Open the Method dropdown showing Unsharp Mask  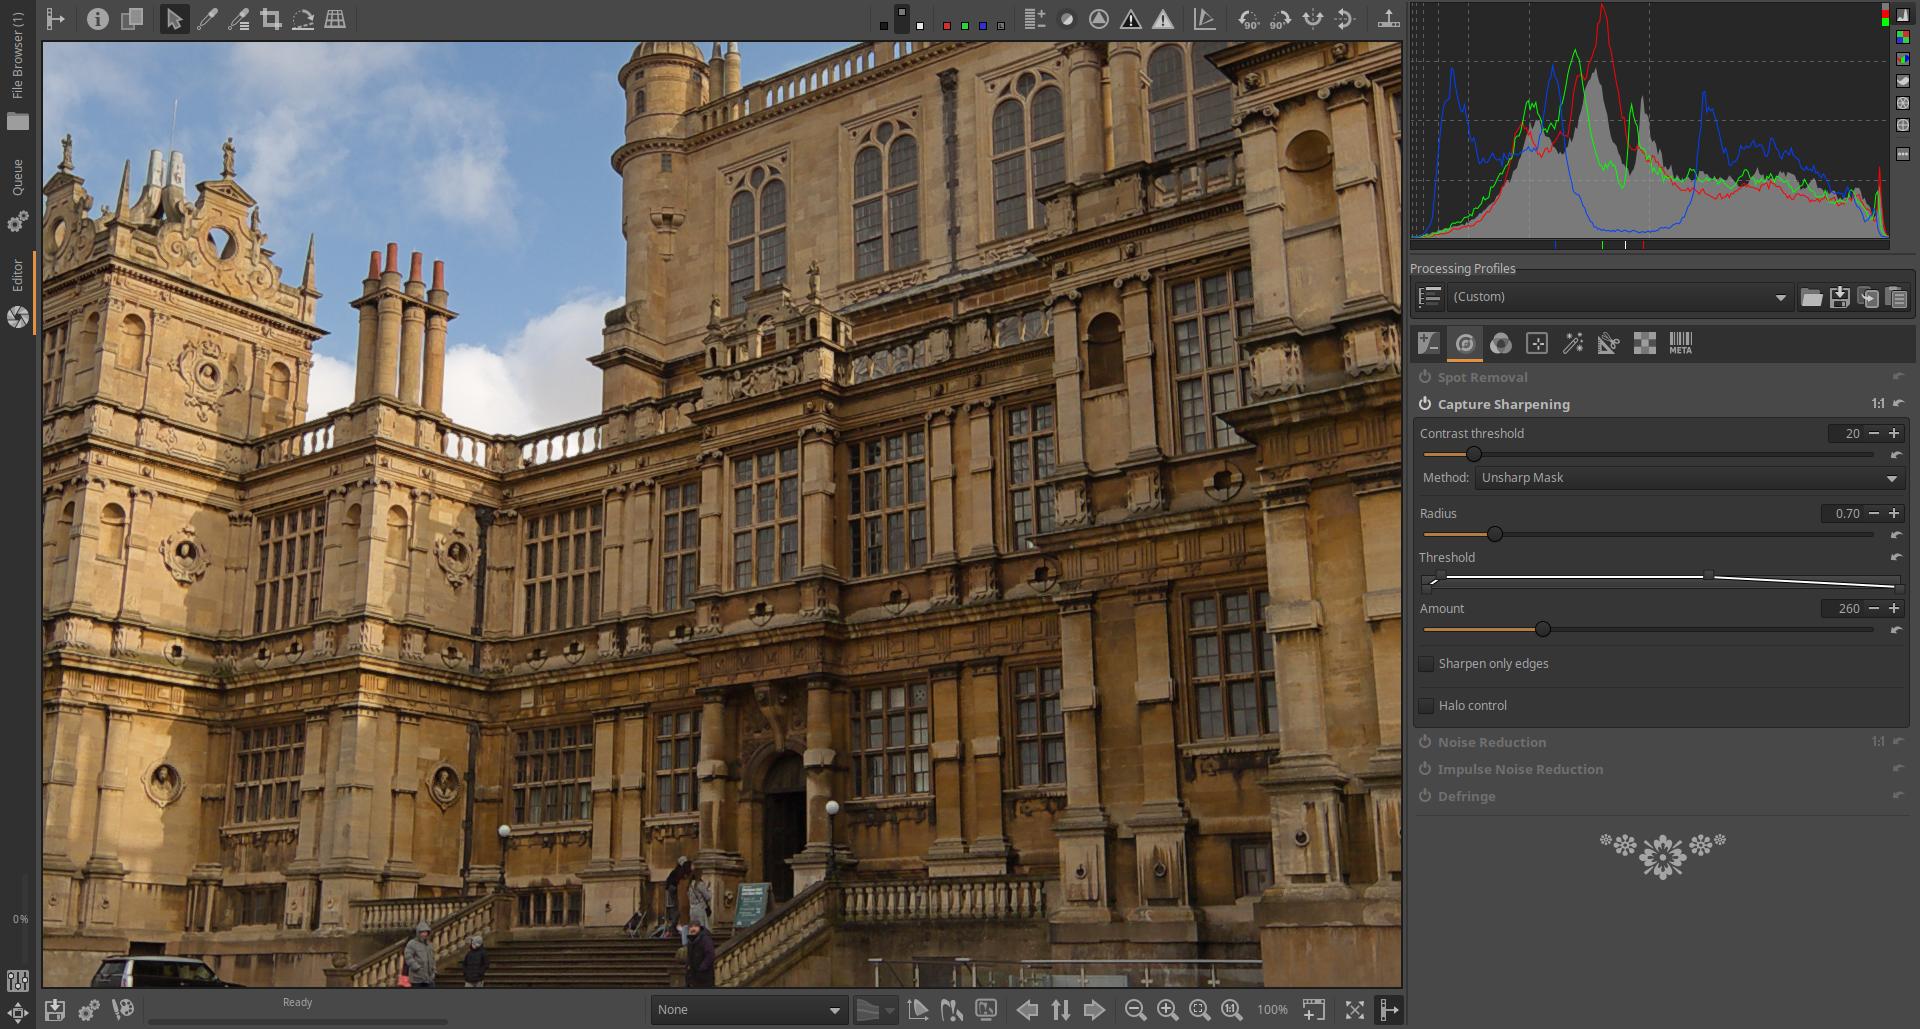(x=1688, y=478)
